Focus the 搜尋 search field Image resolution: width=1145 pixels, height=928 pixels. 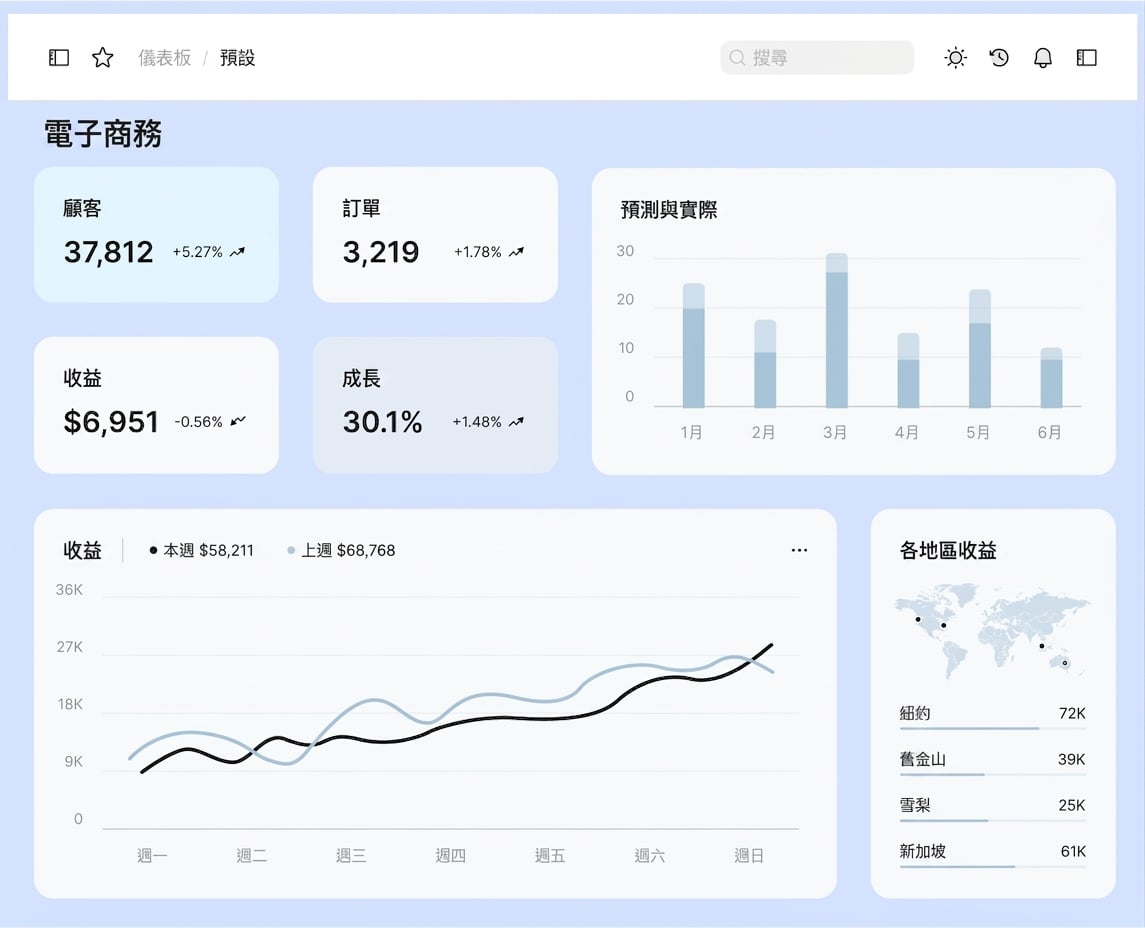[817, 58]
